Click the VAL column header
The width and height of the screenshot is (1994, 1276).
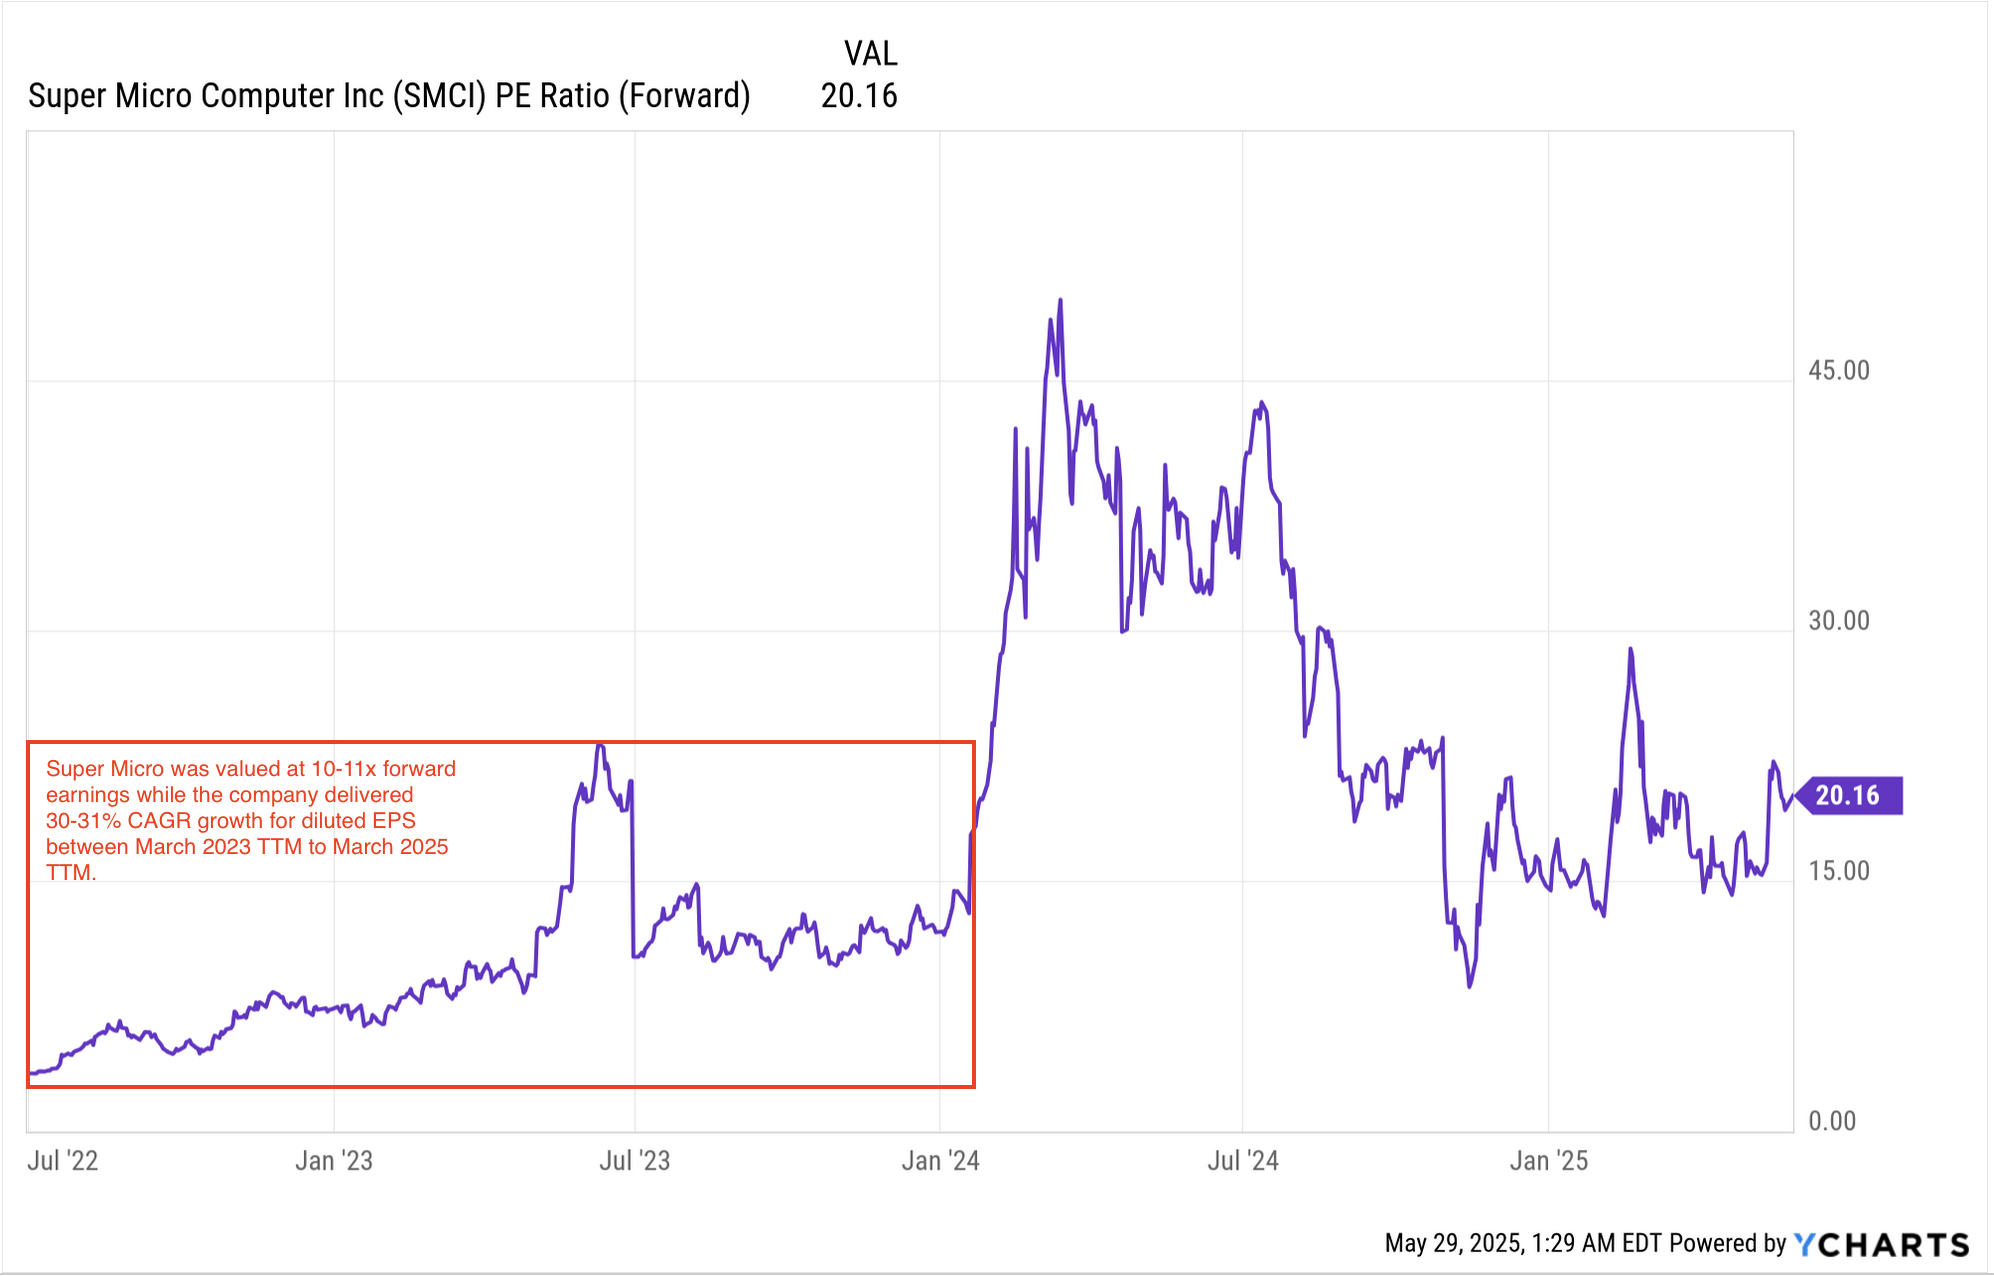pyautogui.click(x=870, y=53)
